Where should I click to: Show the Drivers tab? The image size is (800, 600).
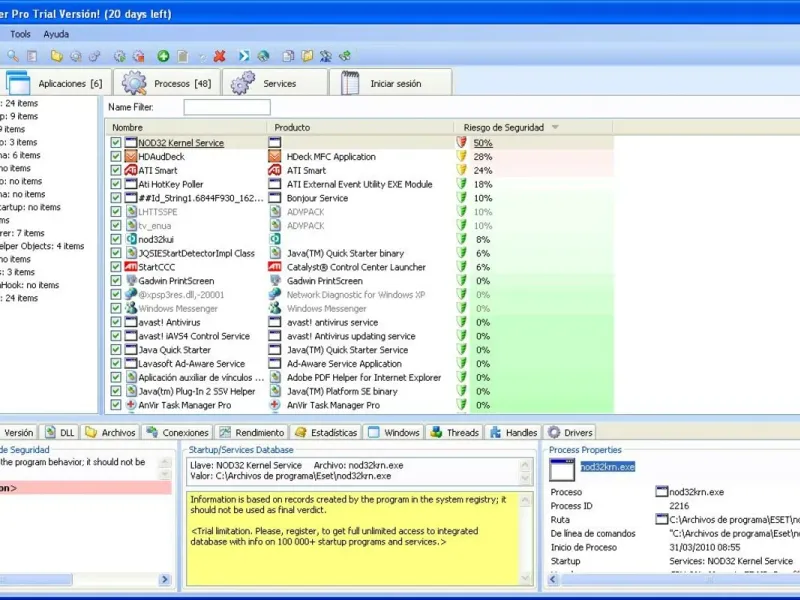pyautogui.click(x=570, y=432)
